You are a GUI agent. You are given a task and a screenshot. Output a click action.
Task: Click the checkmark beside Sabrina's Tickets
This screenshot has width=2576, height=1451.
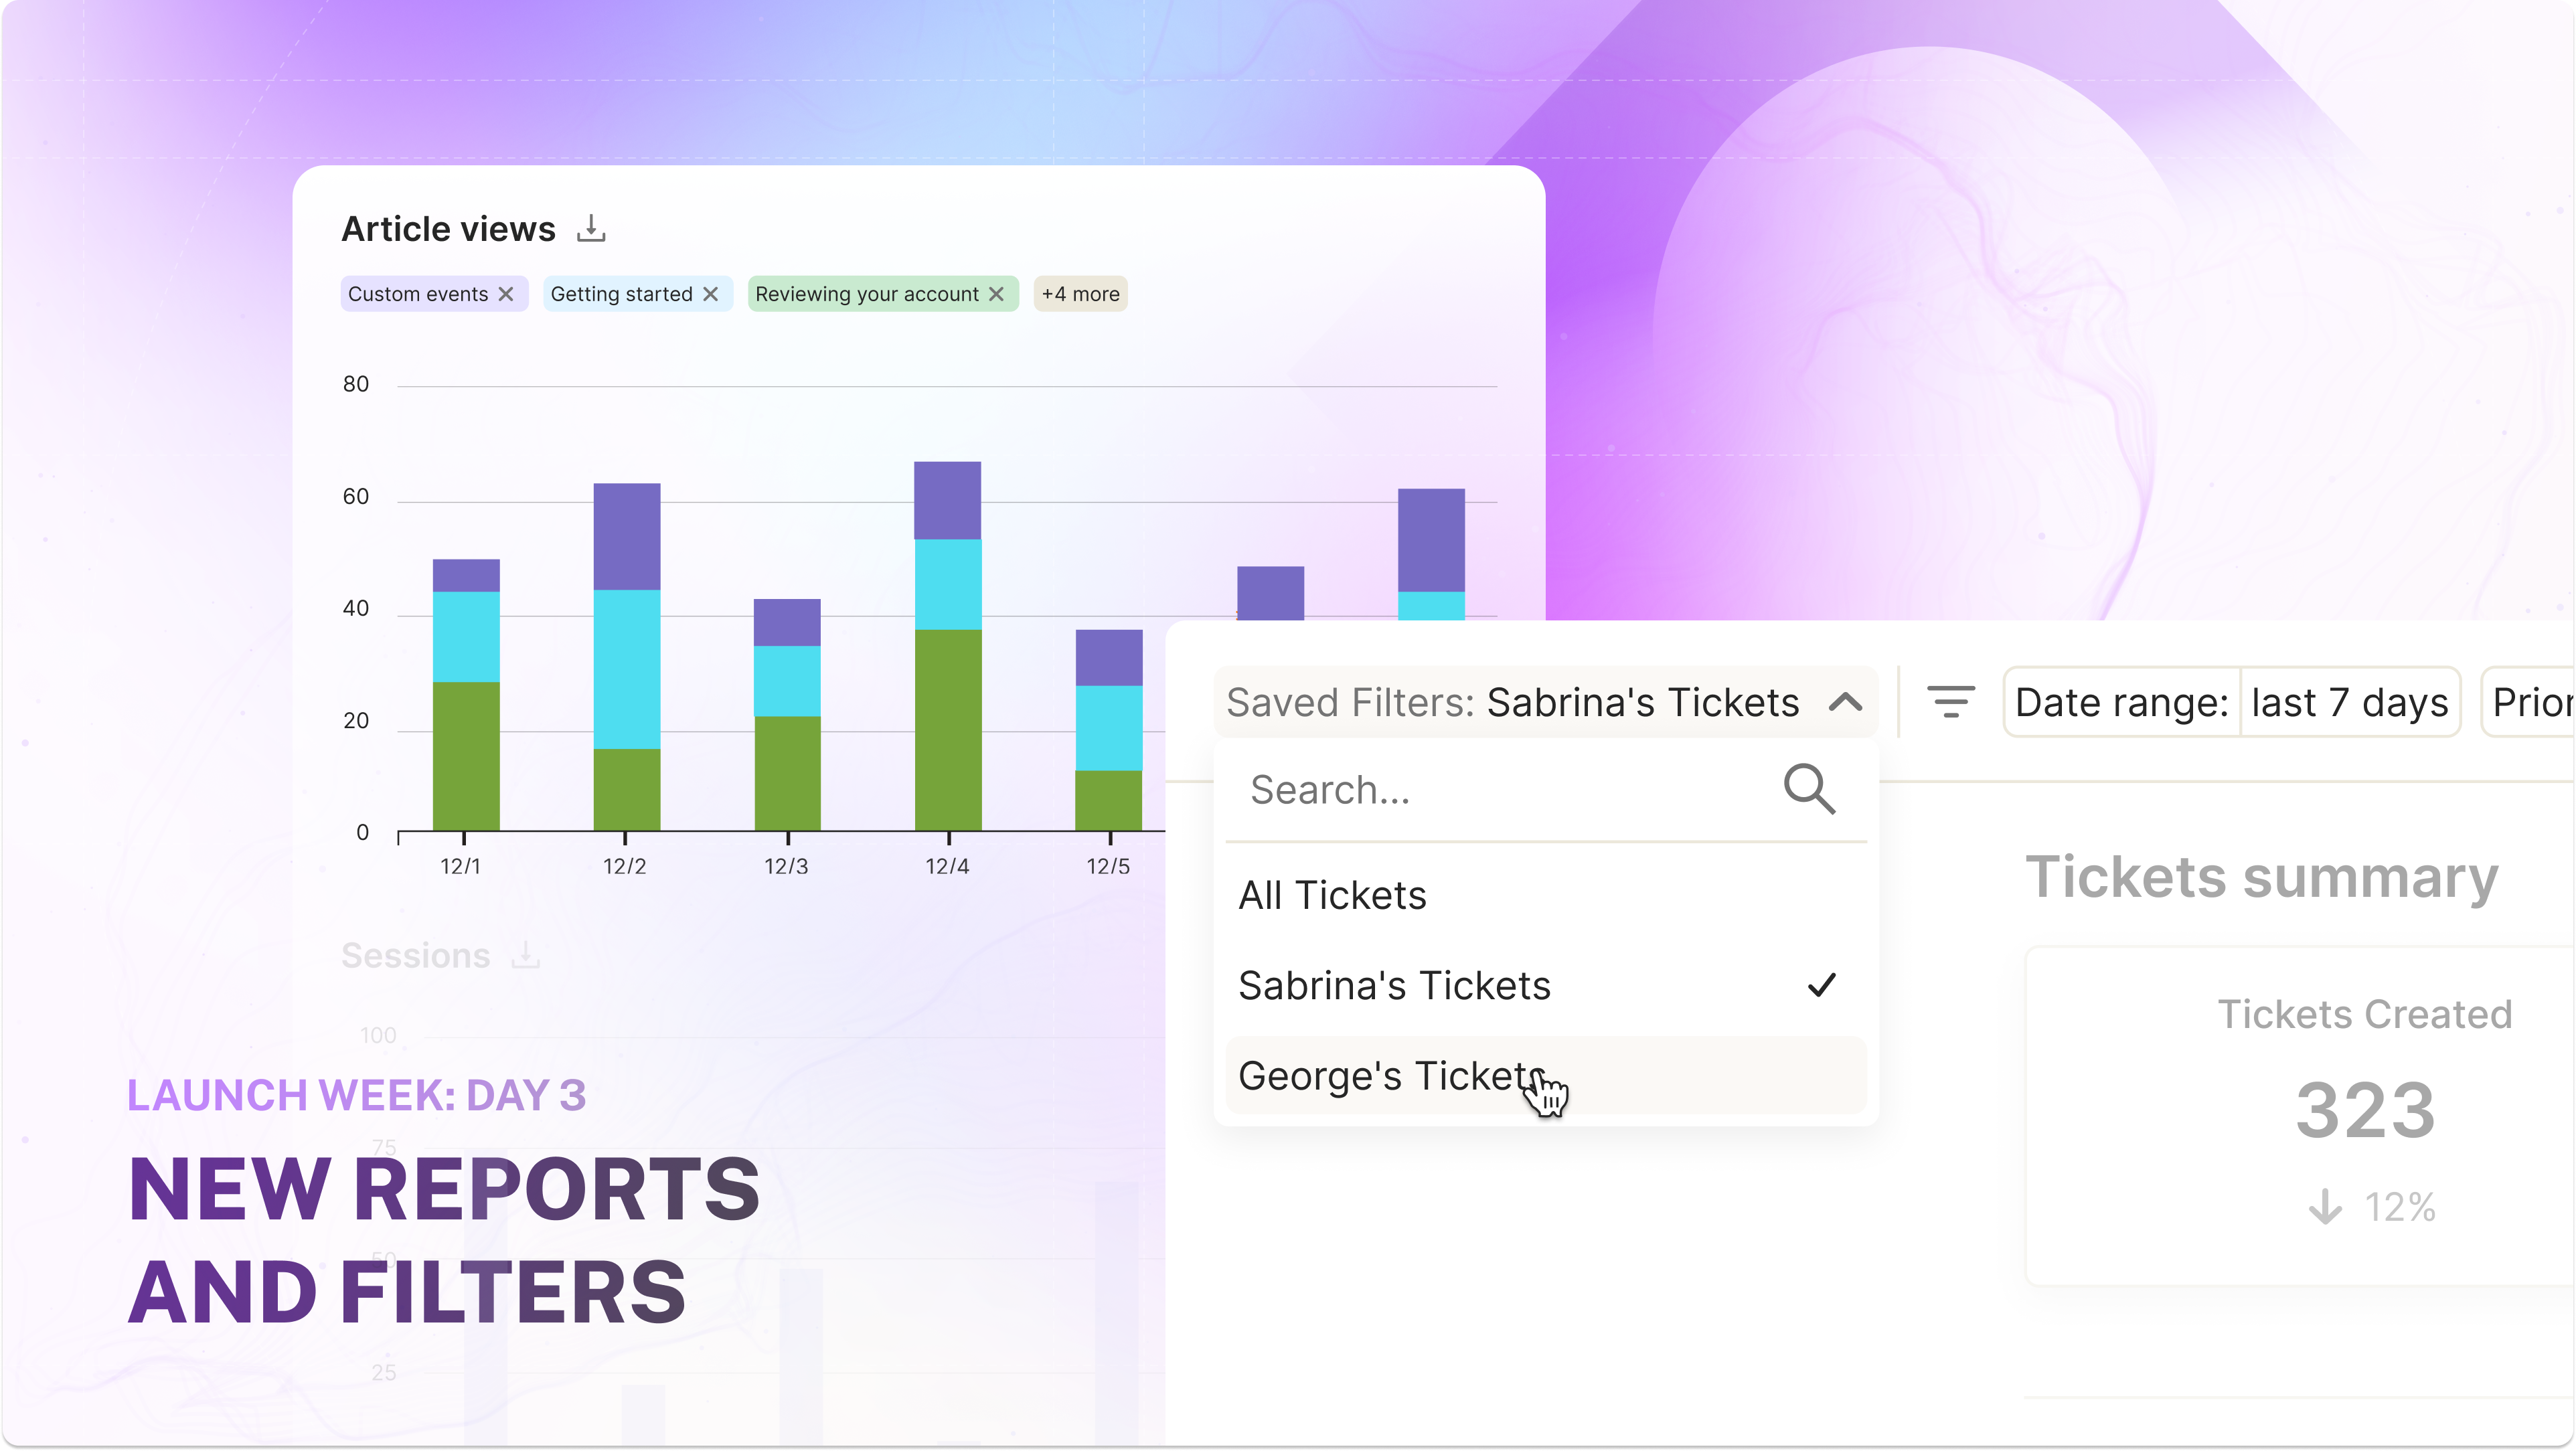coord(1822,986)
